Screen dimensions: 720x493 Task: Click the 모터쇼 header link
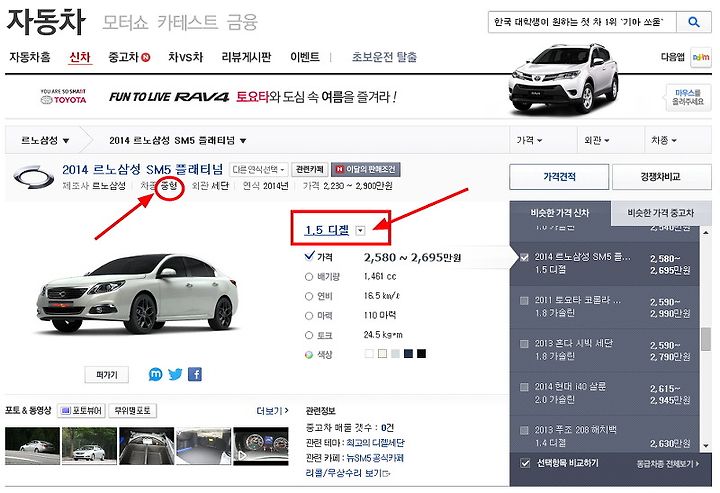point(125,22)
